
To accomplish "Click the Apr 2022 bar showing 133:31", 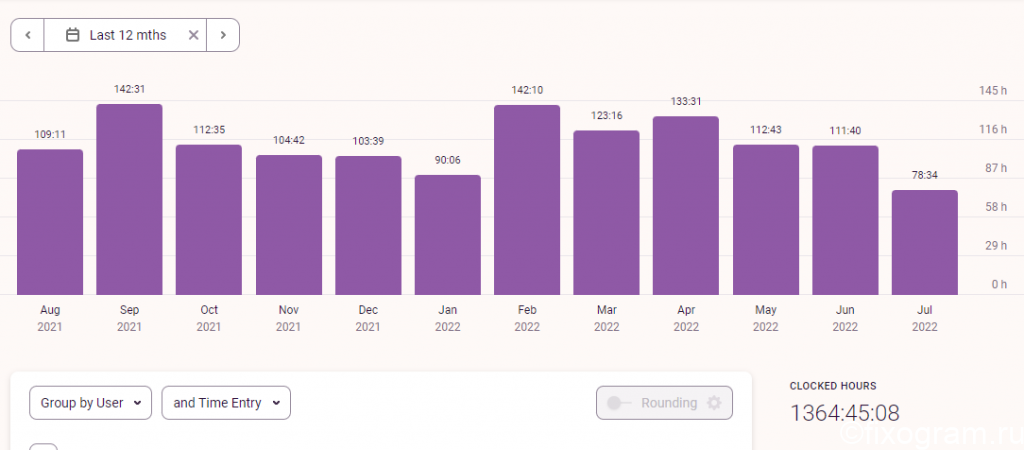I will 686,206.
